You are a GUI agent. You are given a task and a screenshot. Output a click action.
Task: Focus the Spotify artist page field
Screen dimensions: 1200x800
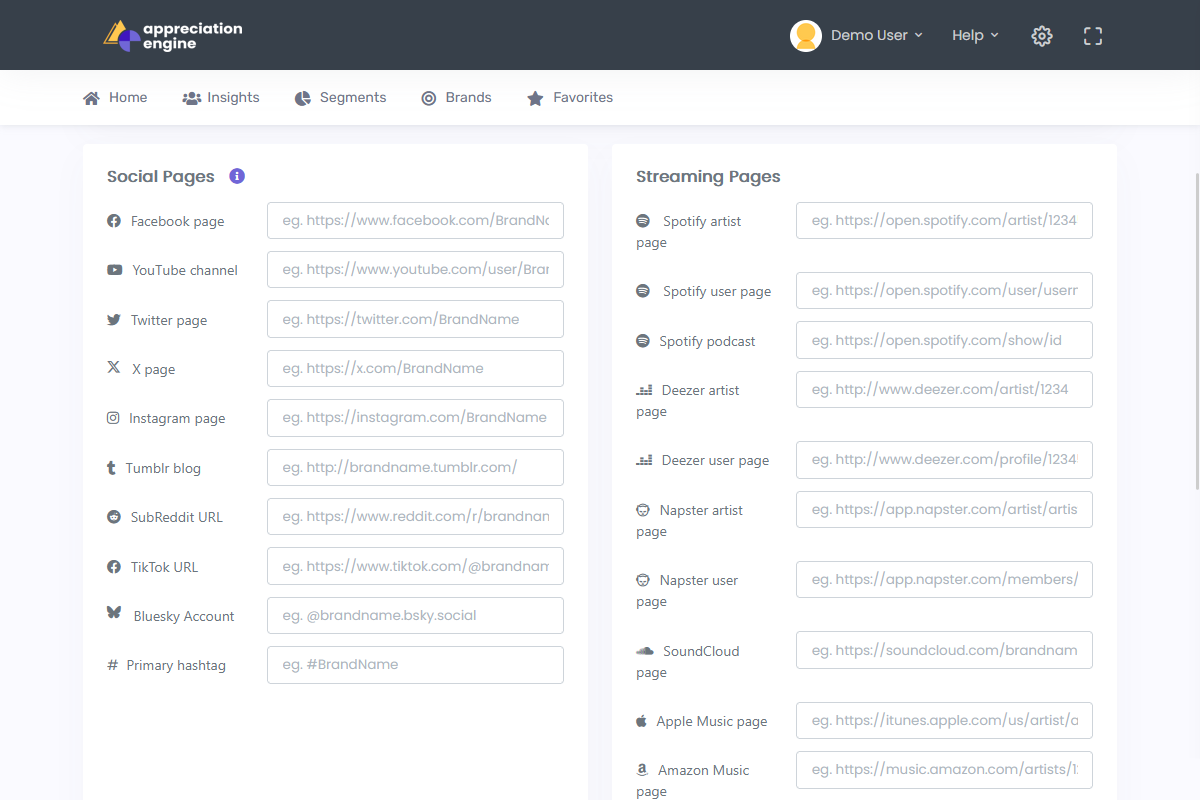click(x=944, y=220)
